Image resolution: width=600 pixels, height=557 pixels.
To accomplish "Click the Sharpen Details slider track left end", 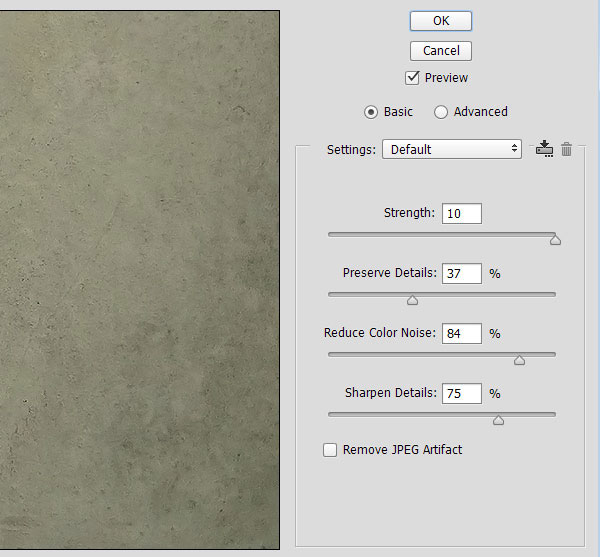I will coord(332,414).
